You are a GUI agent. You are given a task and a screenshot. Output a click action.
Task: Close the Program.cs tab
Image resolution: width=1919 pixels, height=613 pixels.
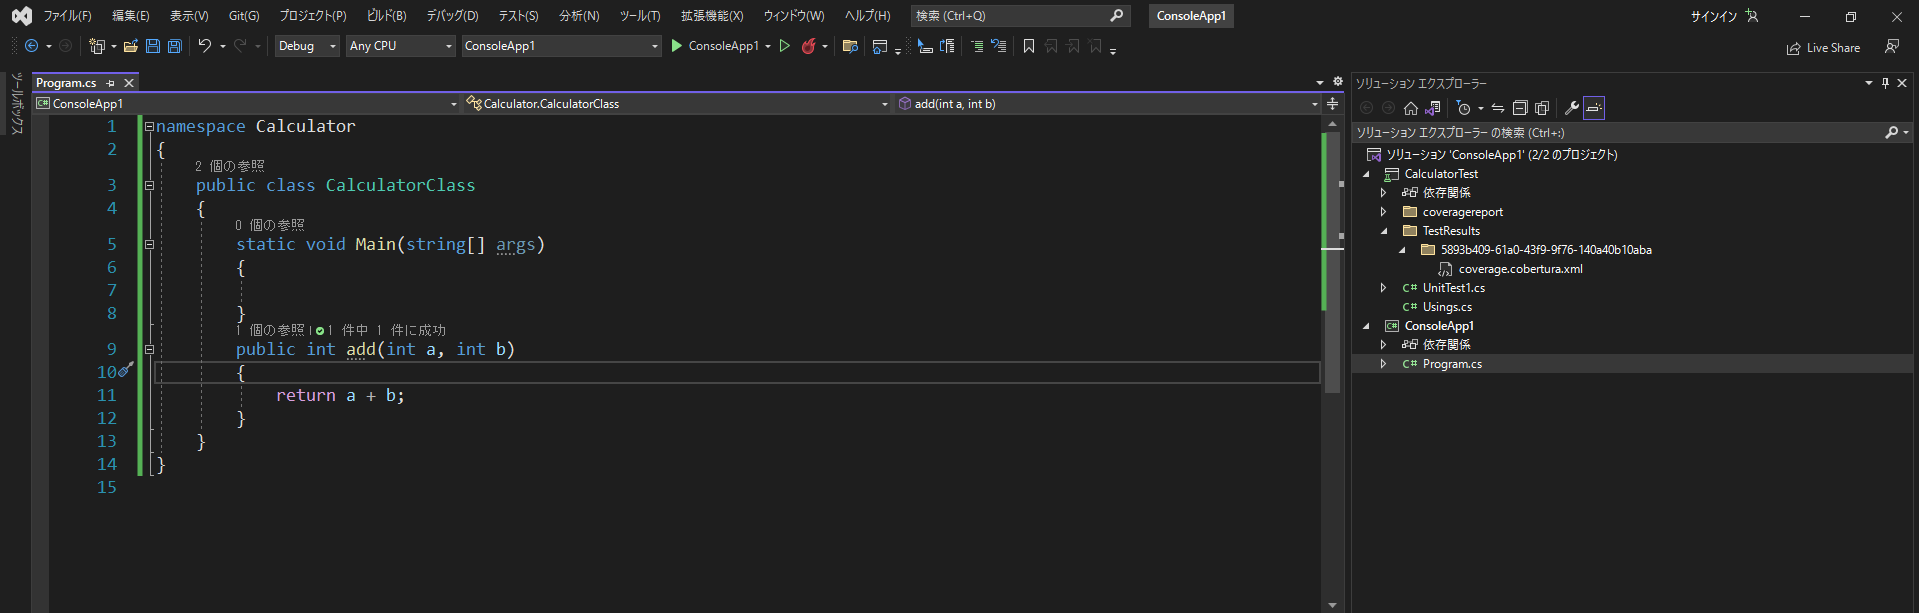[x=128, y=83]
